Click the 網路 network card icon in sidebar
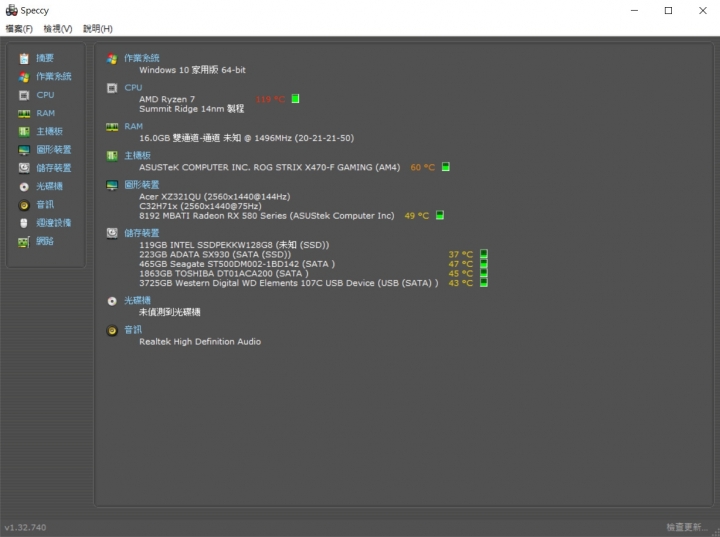720x537 pixels. (x=24, y=242)
